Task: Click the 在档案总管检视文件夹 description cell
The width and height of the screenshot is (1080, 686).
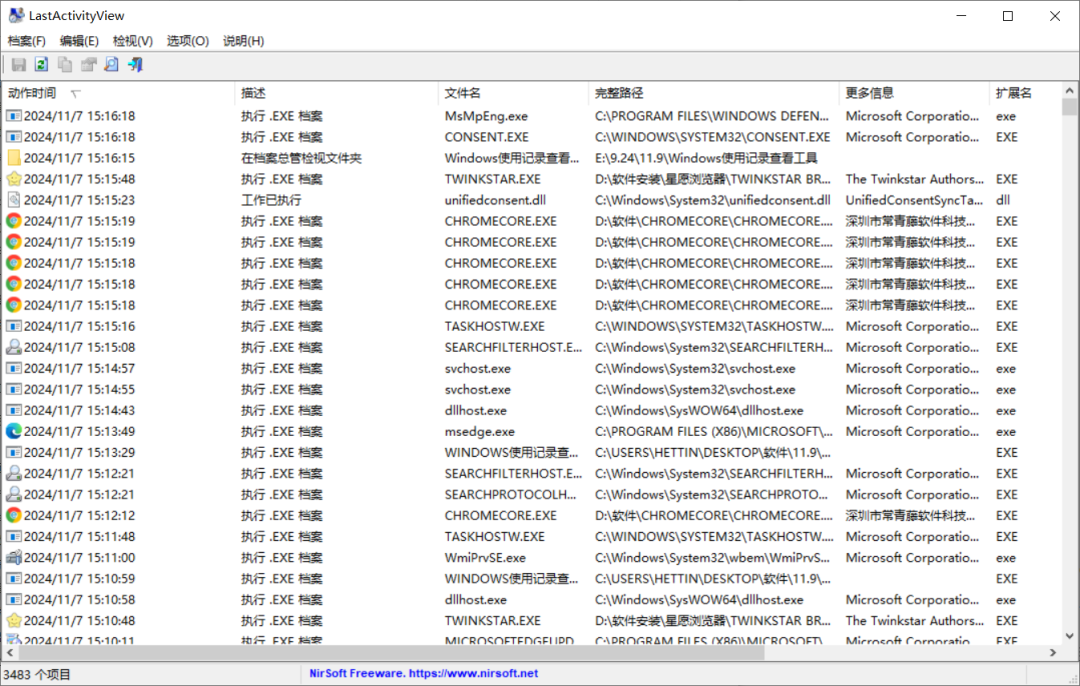Action: coord(301,158)
